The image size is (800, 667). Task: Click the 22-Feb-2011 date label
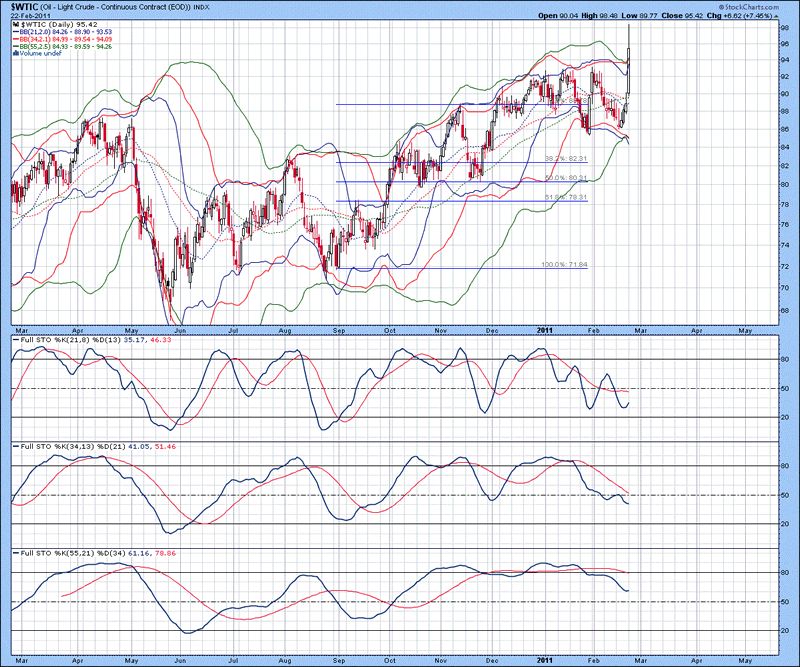(25, 16)
